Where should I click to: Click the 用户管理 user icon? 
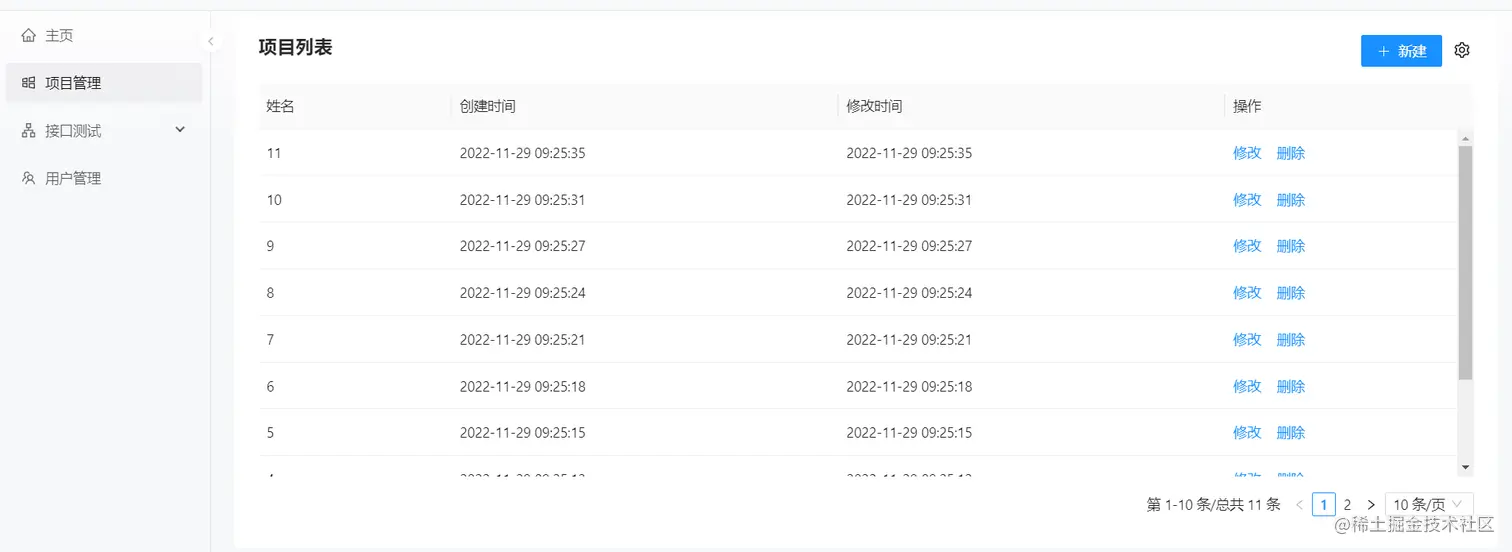click(x=28, y=178)
